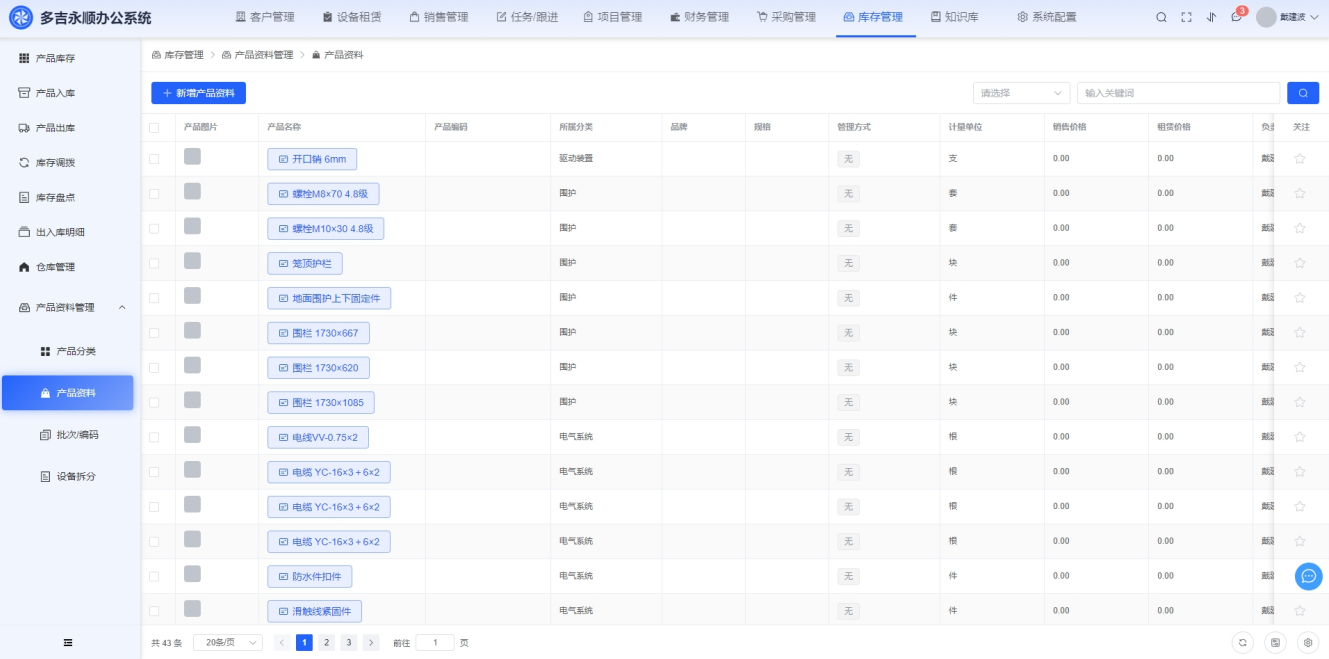This screenshot has width=1329, height=659.
Task: Star the 螺栓M8×70 4.8级 row
Action: 1300,193
